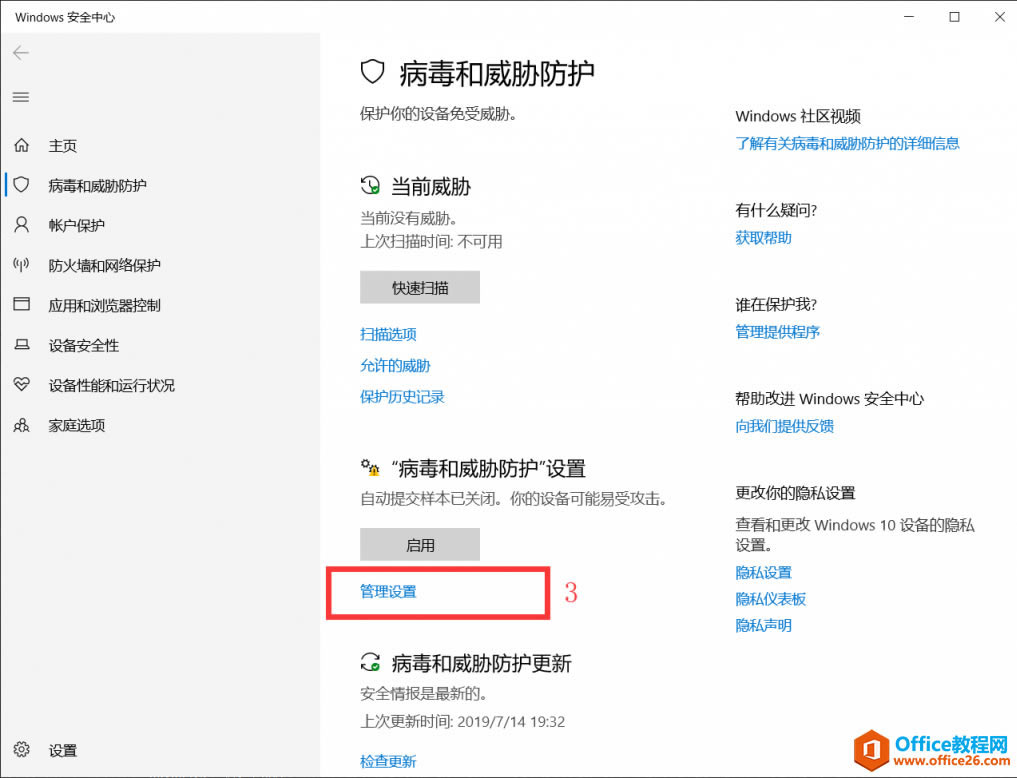Open 帐户保护 section
The image size is (1017, 778).
click(x=77, y=226)
